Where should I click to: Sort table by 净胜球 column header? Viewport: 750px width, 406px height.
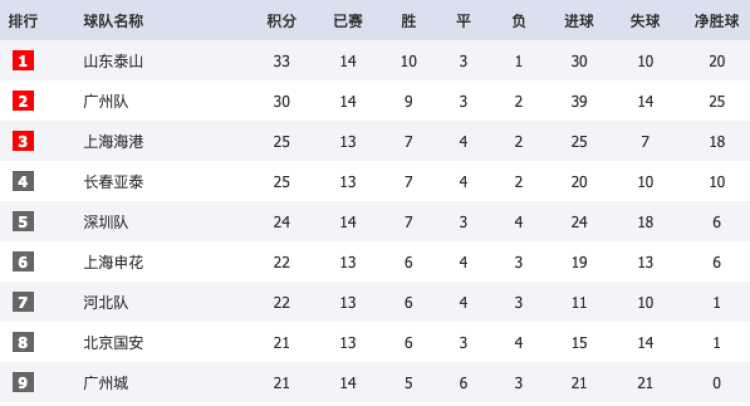(717, 21)
